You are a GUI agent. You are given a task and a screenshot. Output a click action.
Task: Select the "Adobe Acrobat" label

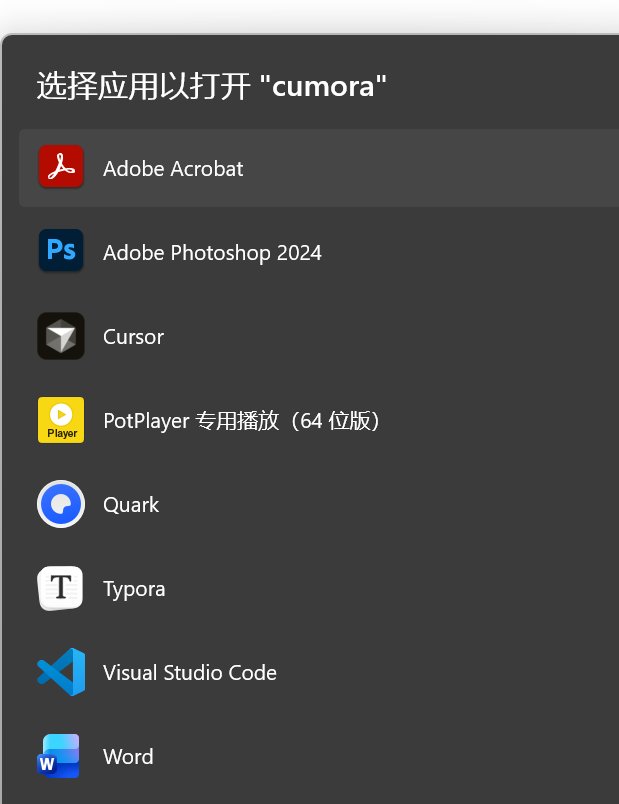(173, 169)
